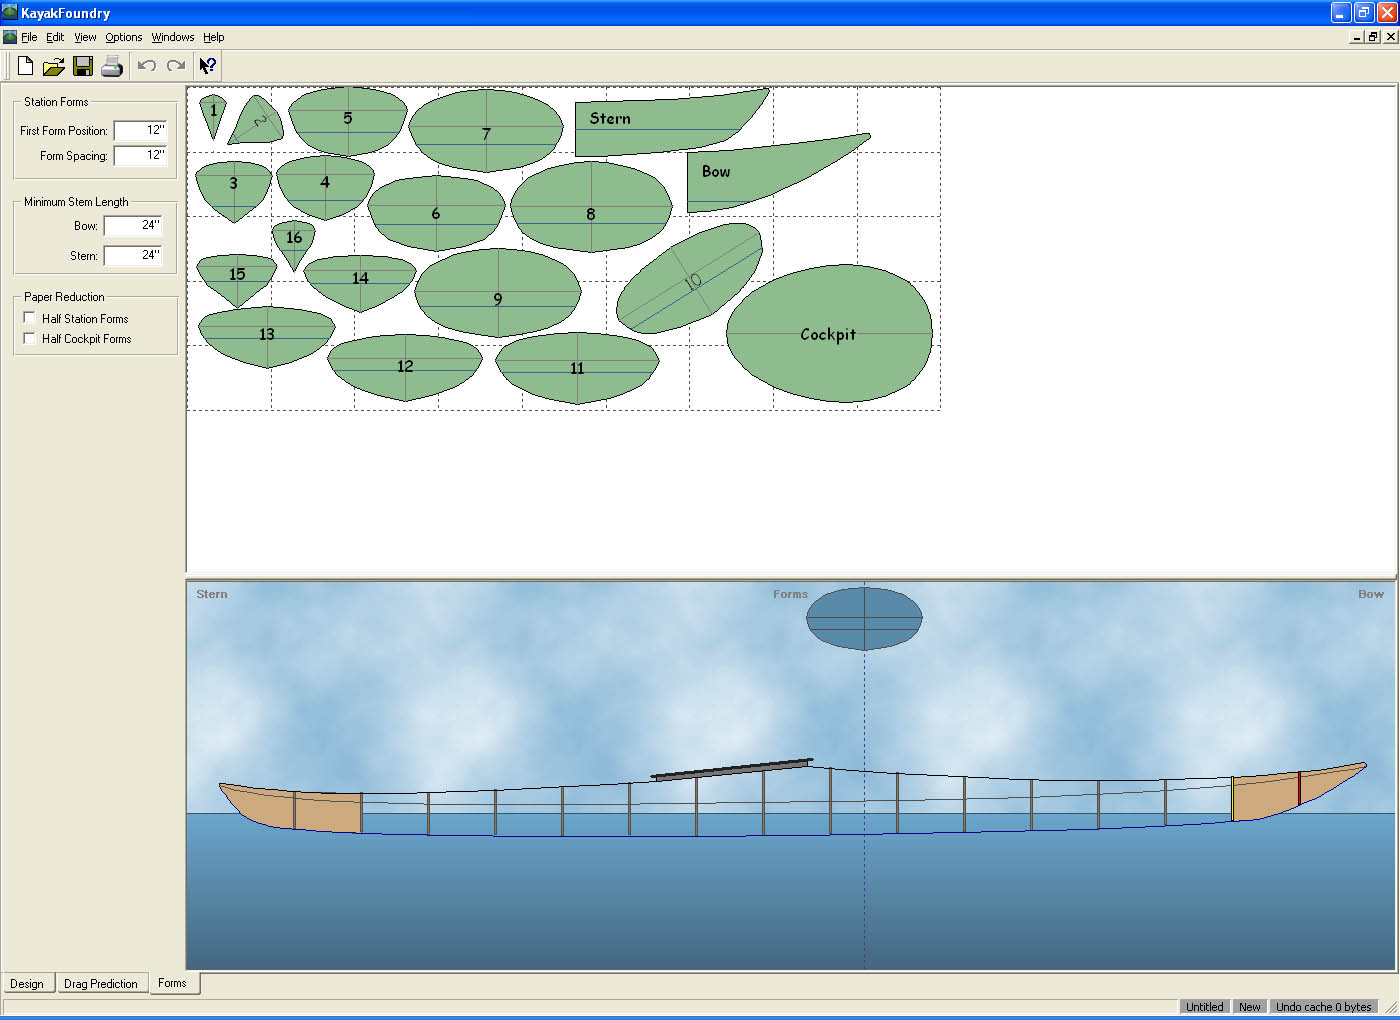The width and height of the screenshot is (1400, 1020).
Task: Click the First Form Position input field
Action: click(140, 130)
